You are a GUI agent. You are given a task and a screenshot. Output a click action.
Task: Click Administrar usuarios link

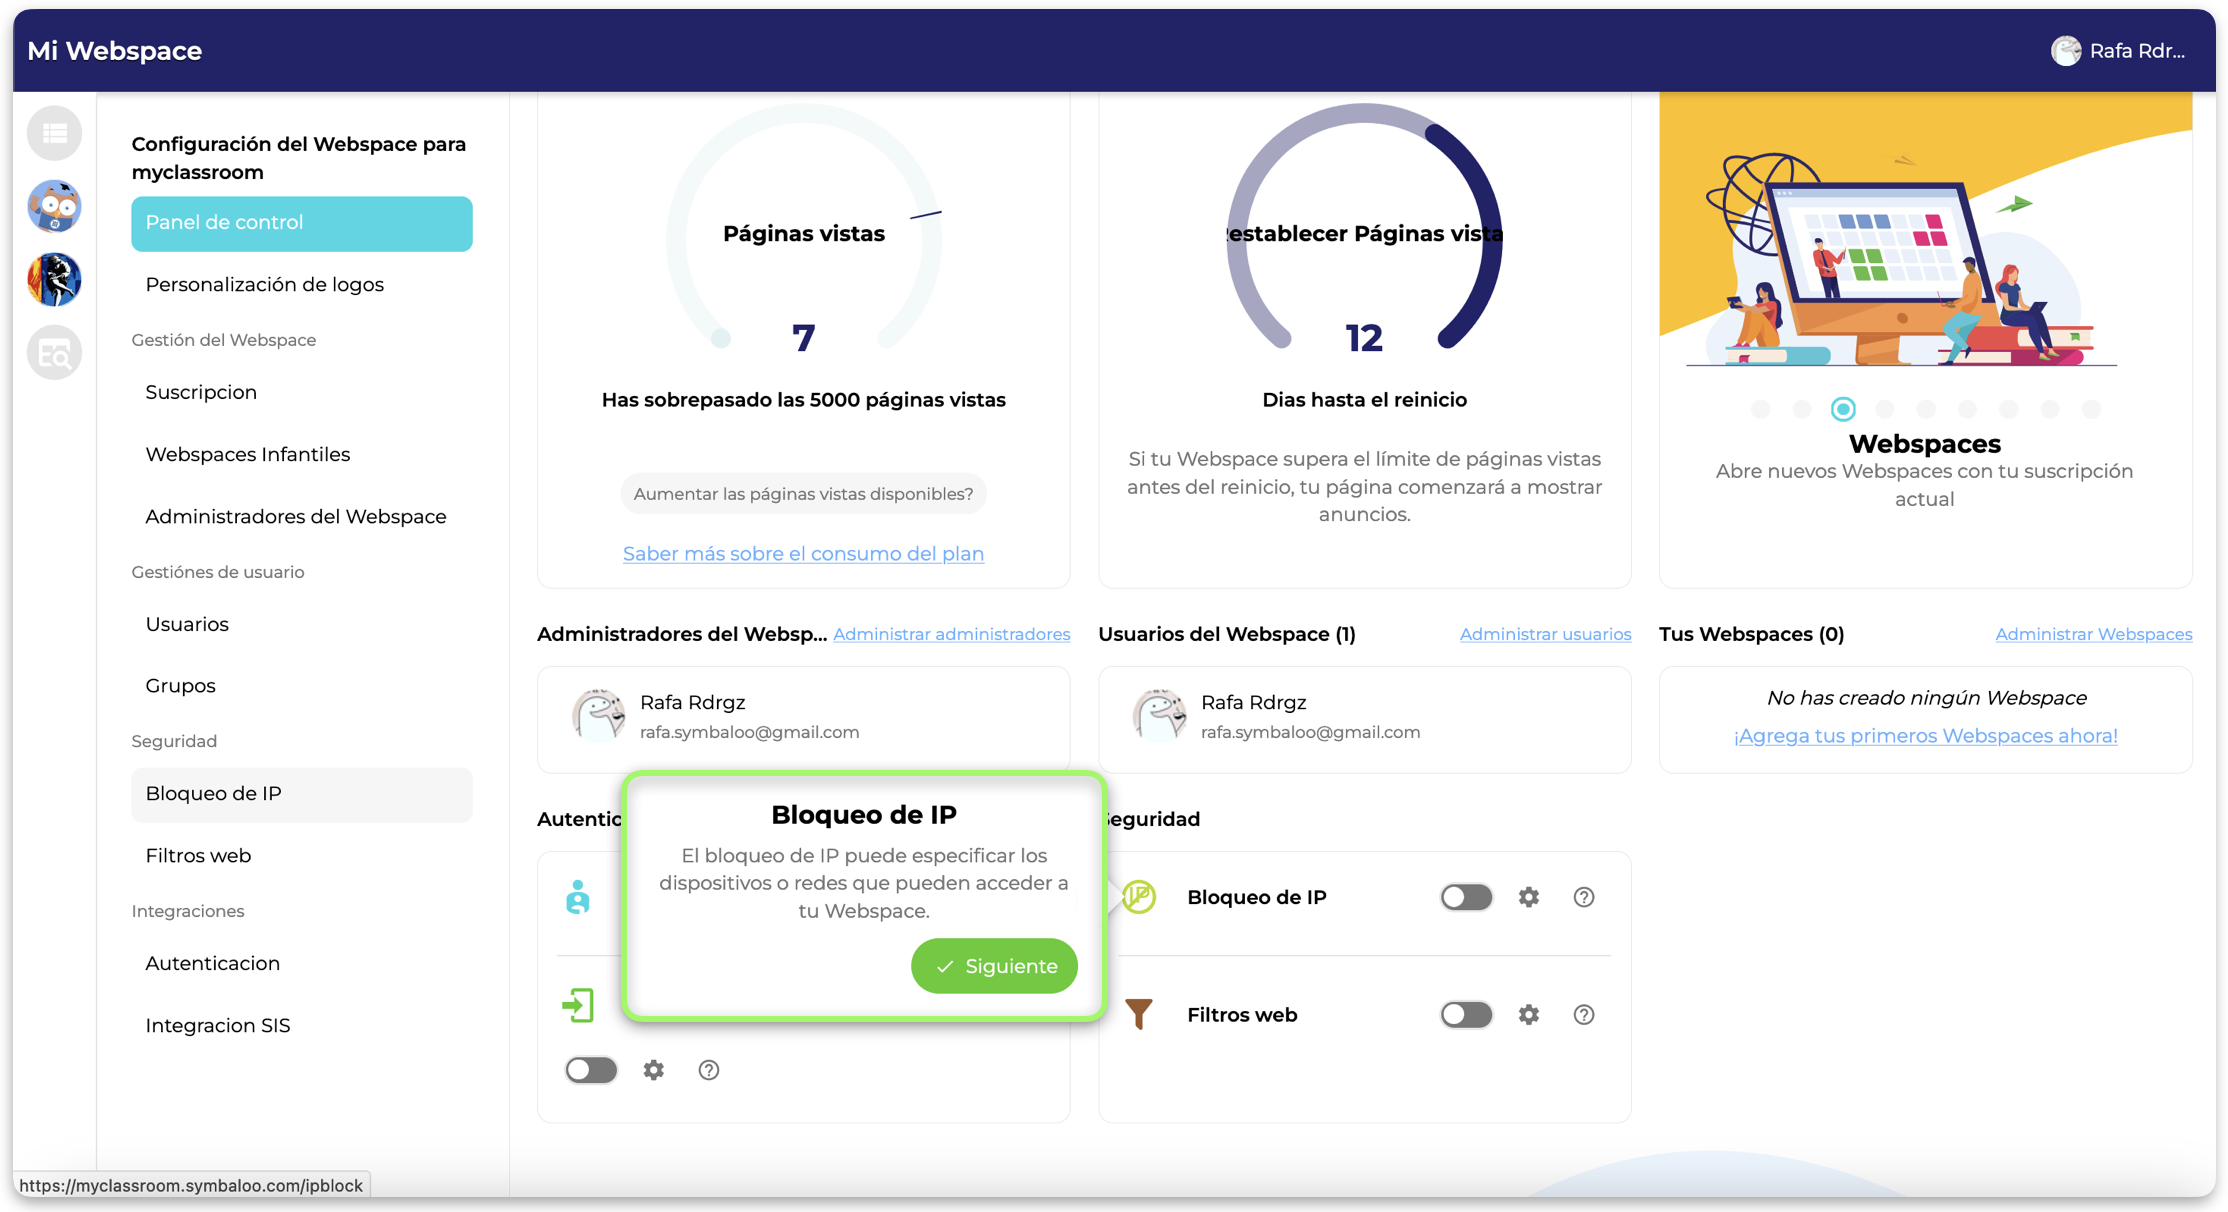[1545, 634]
